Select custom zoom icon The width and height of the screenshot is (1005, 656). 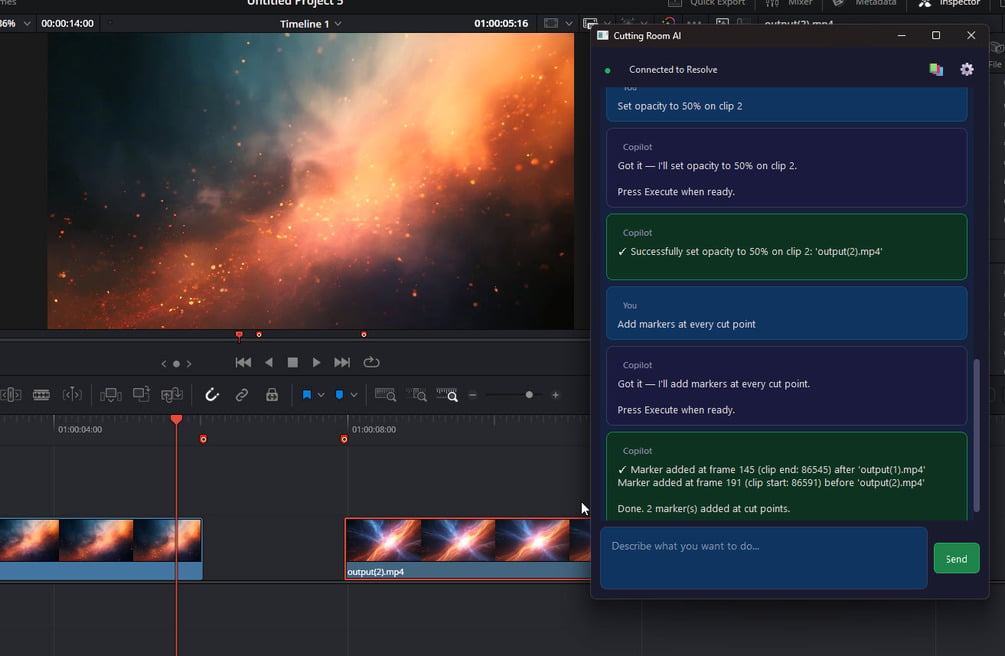447,395
